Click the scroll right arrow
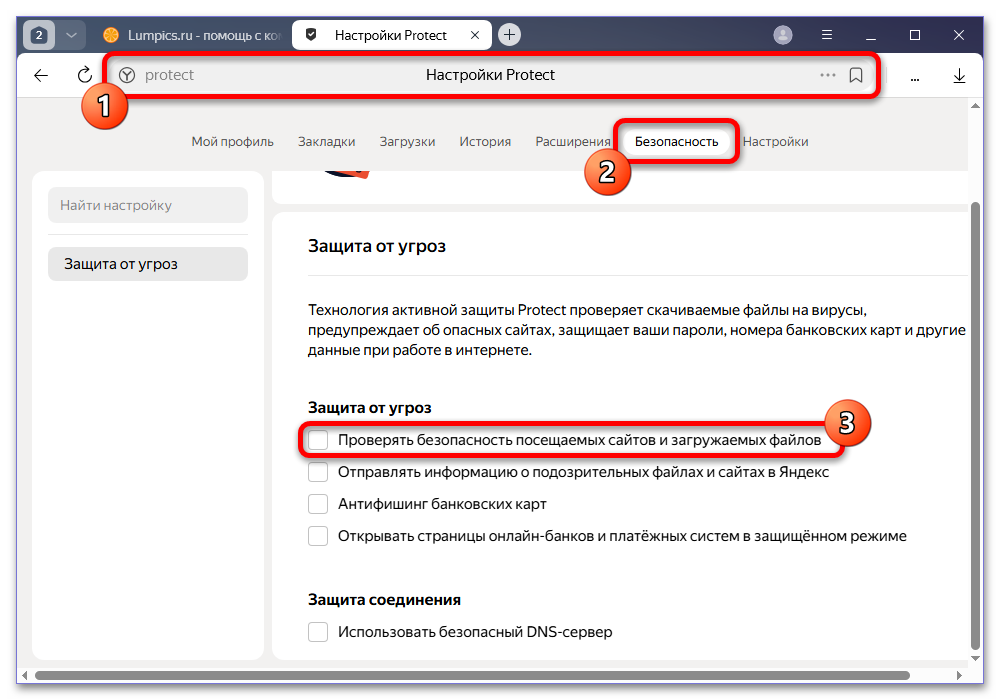 [959, 675]
